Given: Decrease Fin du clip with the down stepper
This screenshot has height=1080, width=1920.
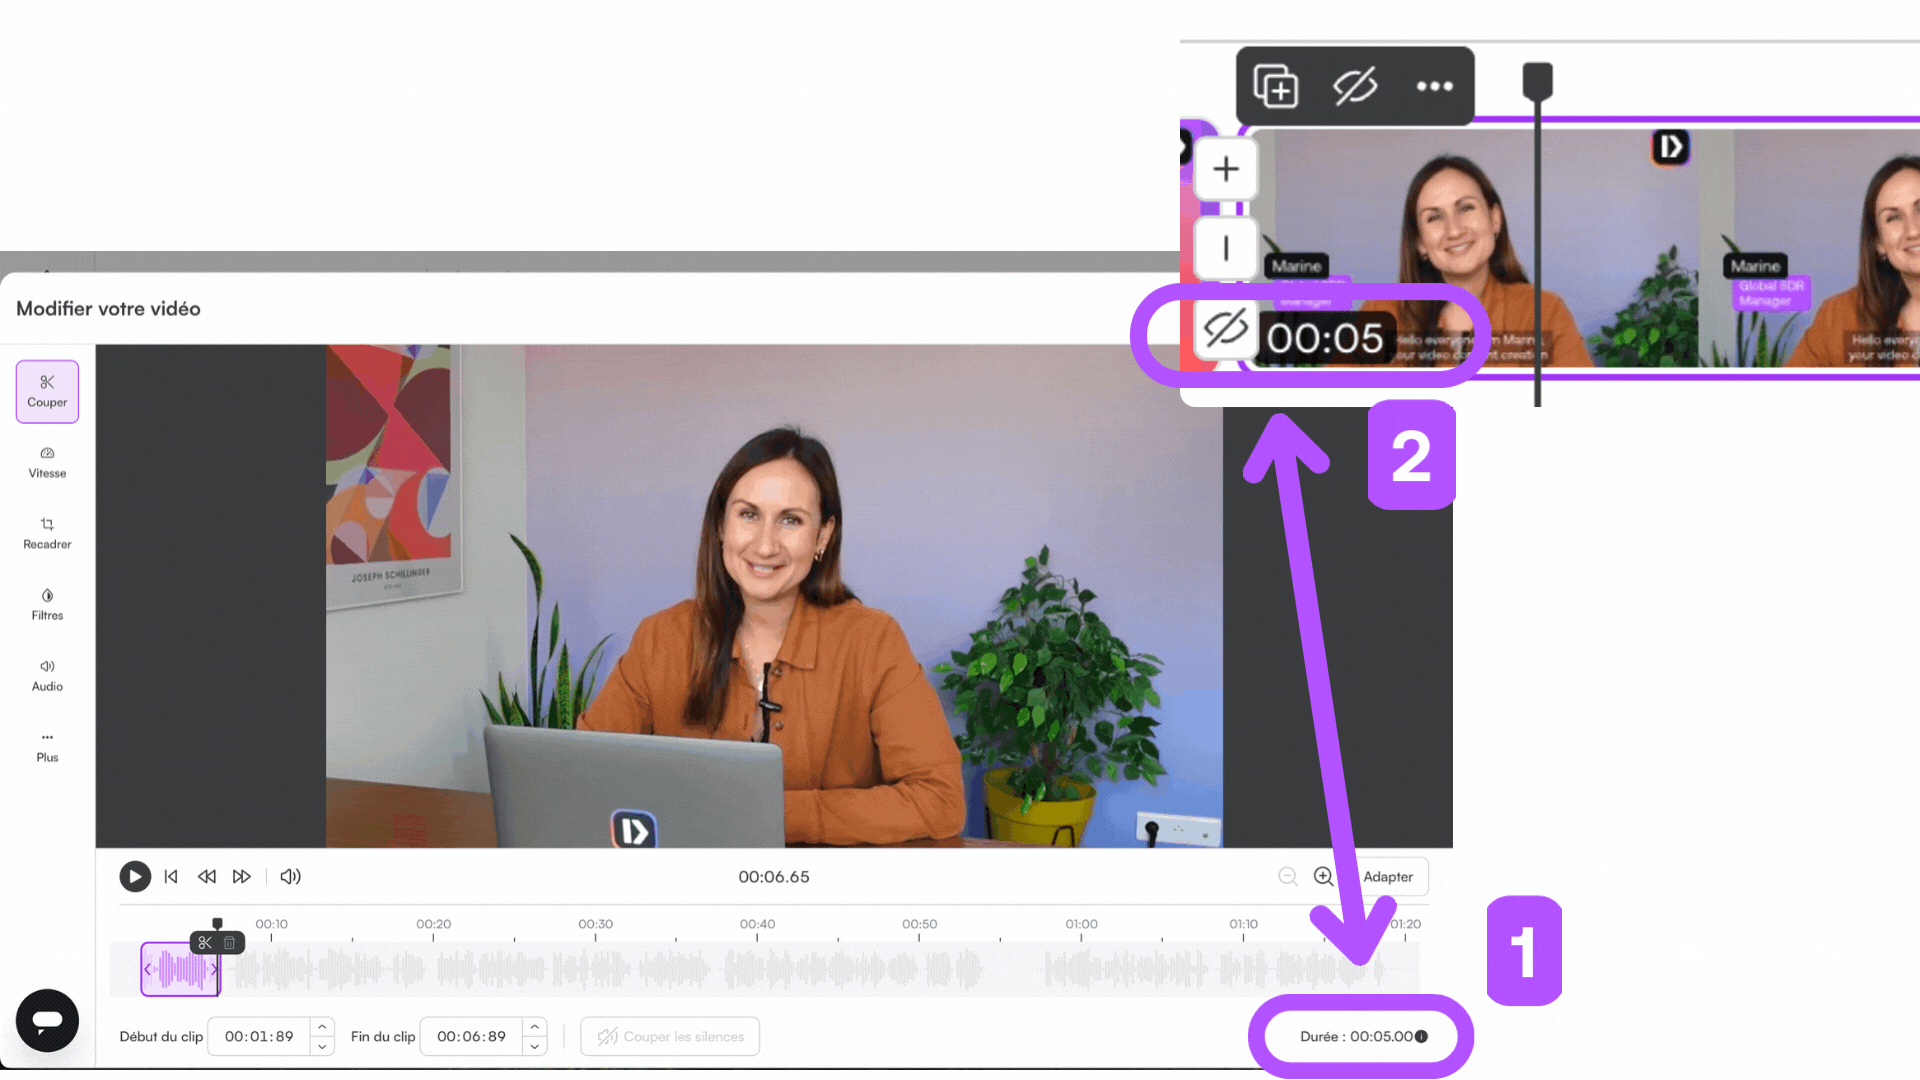Looking at the screenshot, I should click(535, 1045).
